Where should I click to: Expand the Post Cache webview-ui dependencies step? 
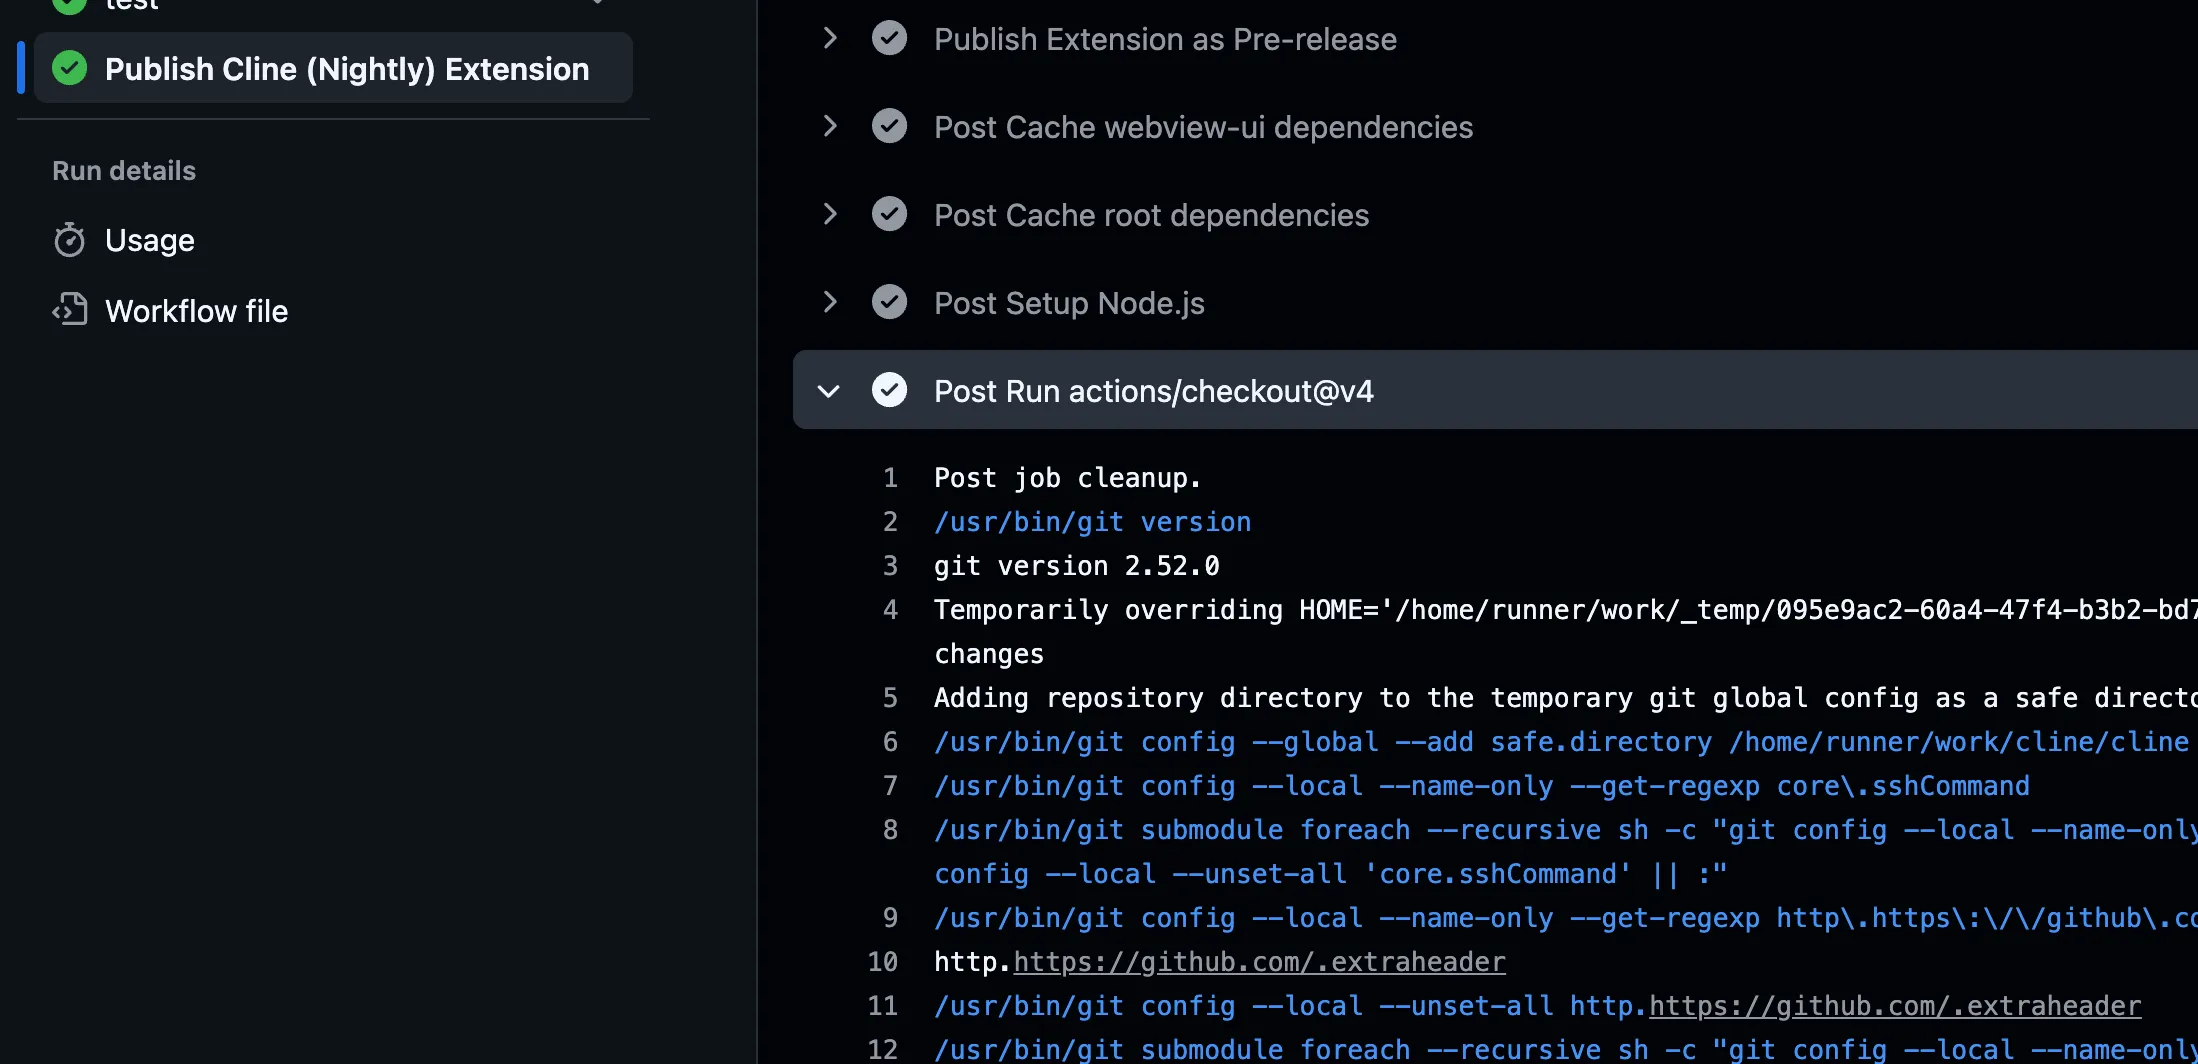(x=829, y=127)
